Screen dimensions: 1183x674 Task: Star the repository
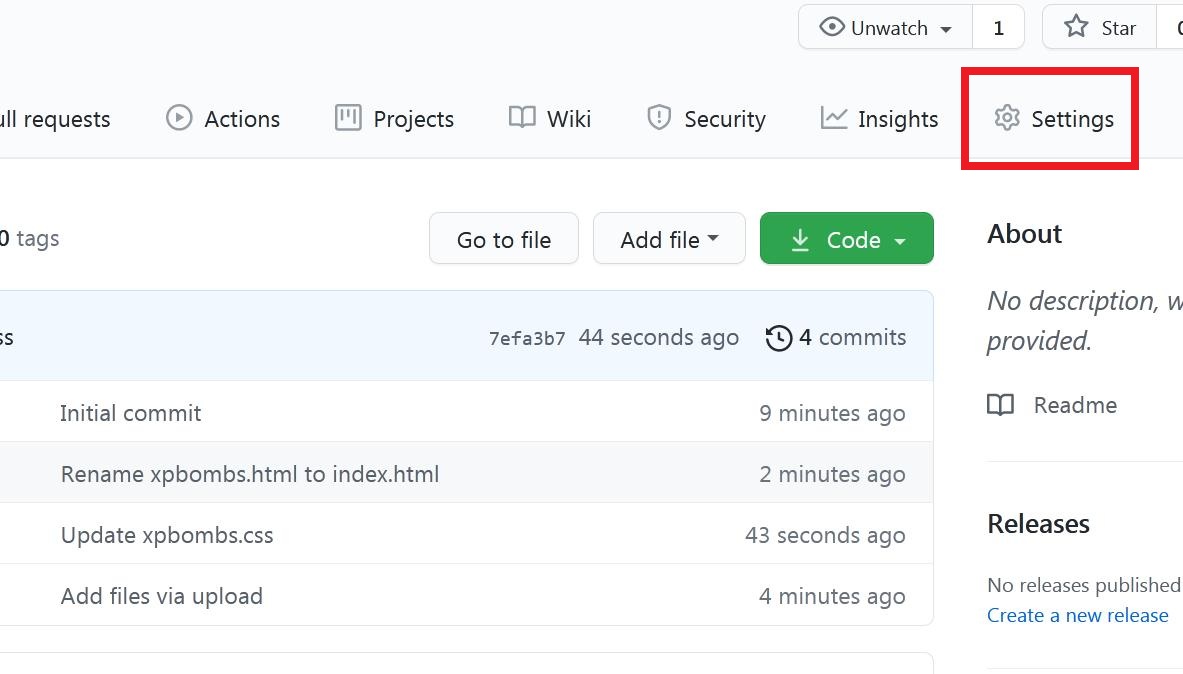(1100, 28)
